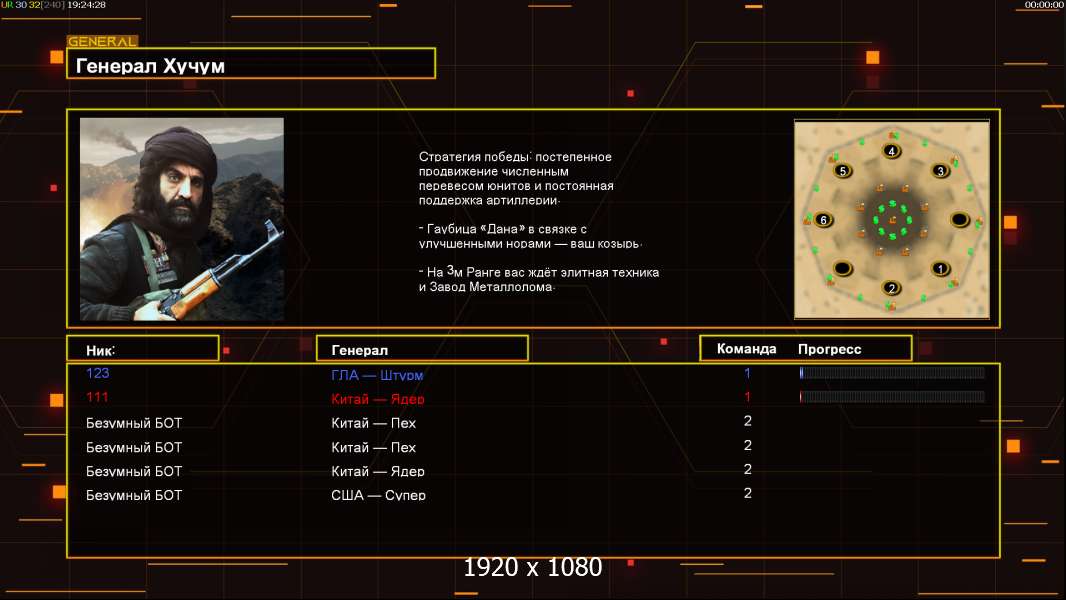
Task: Click start position 4 on the minimap
Action: coord(891,151)
